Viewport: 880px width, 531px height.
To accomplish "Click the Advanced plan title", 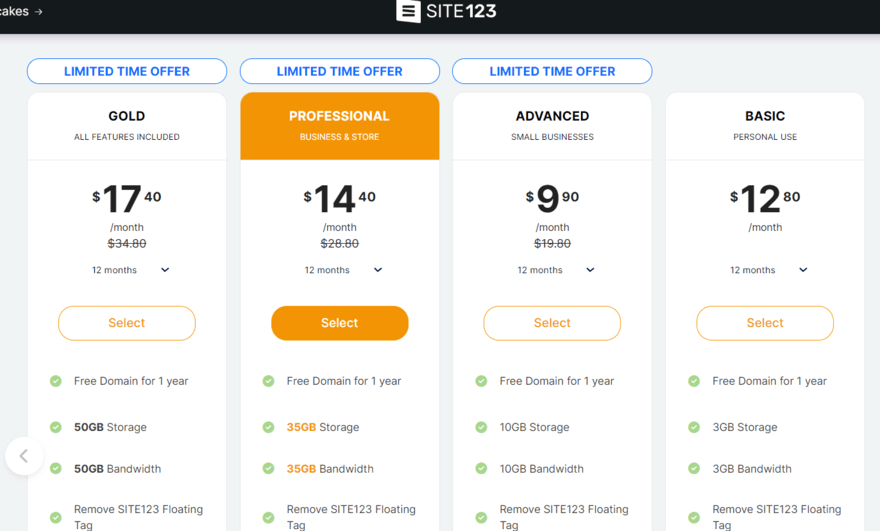I will tap(552, 116).
